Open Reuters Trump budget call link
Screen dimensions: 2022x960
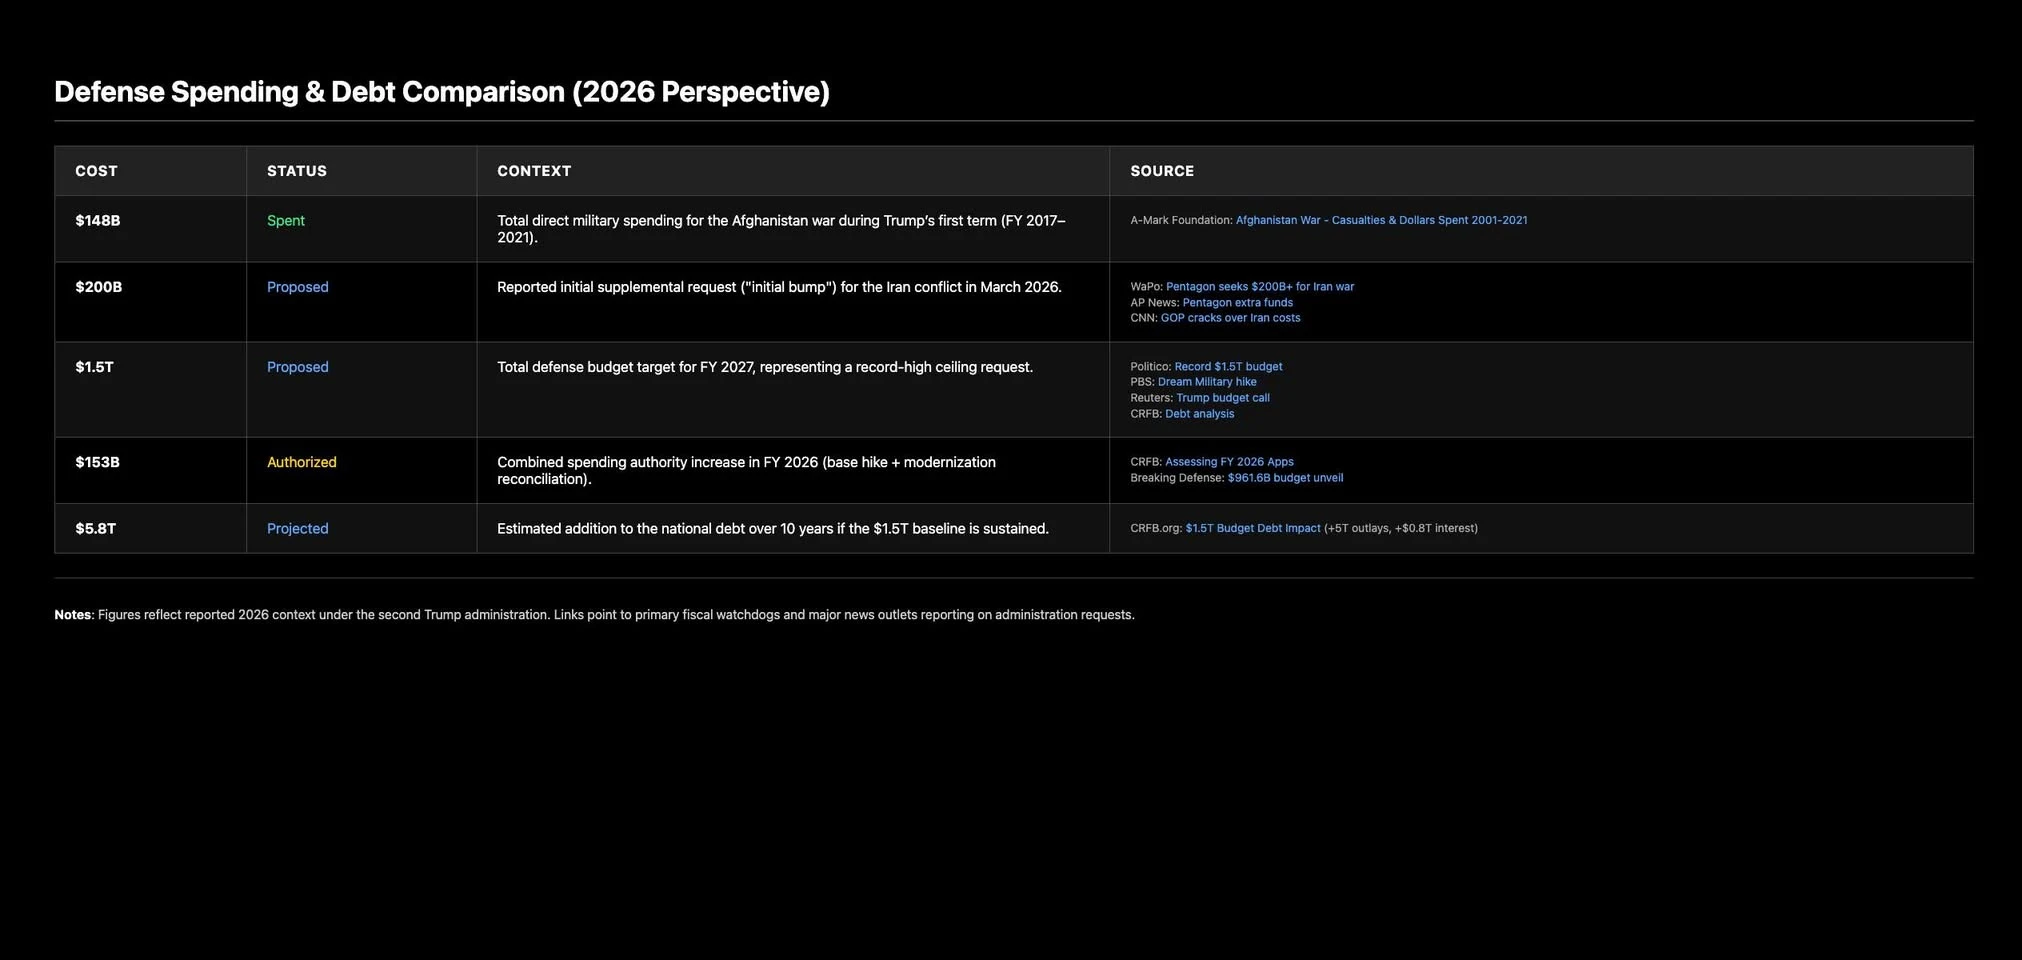tap(1222, 398)
